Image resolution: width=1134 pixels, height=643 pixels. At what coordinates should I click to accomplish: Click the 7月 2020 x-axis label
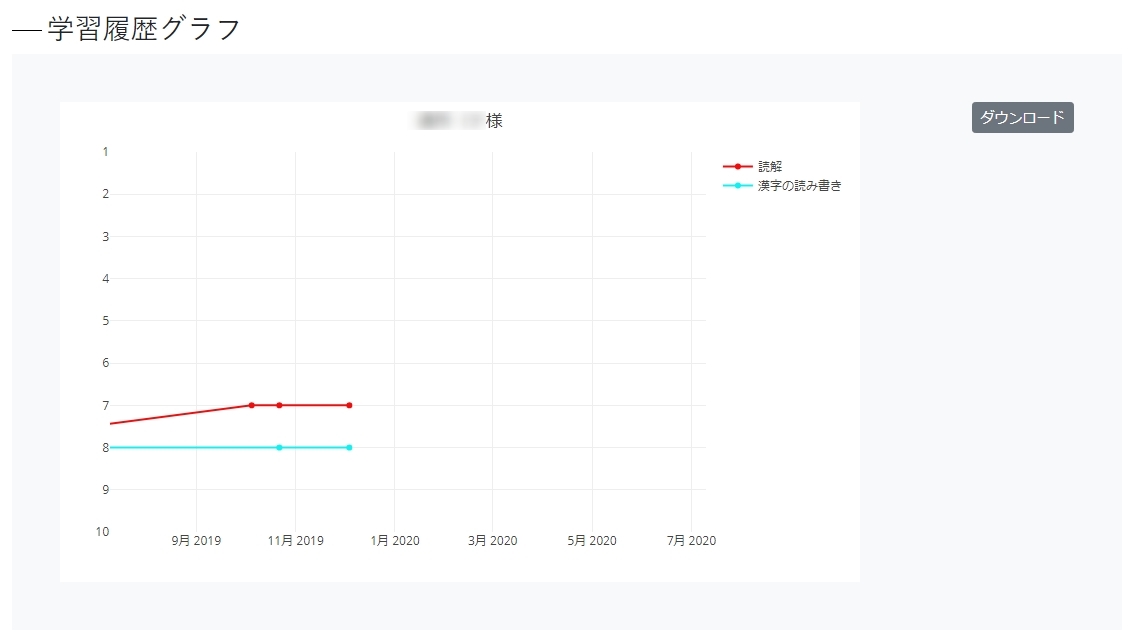691,541
